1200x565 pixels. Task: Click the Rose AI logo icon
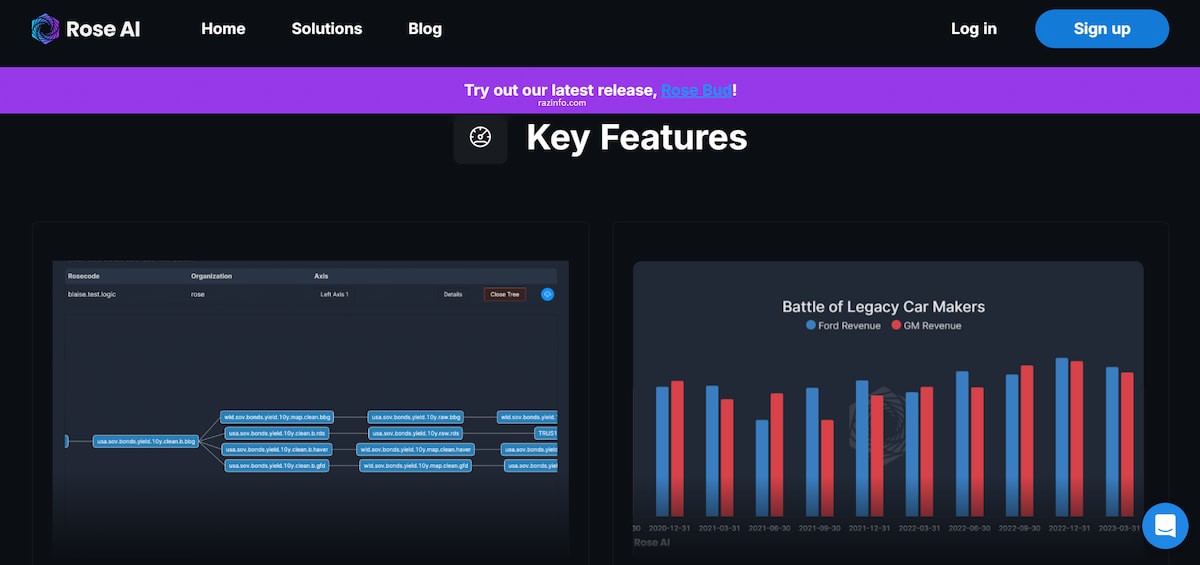coord(45,29)
